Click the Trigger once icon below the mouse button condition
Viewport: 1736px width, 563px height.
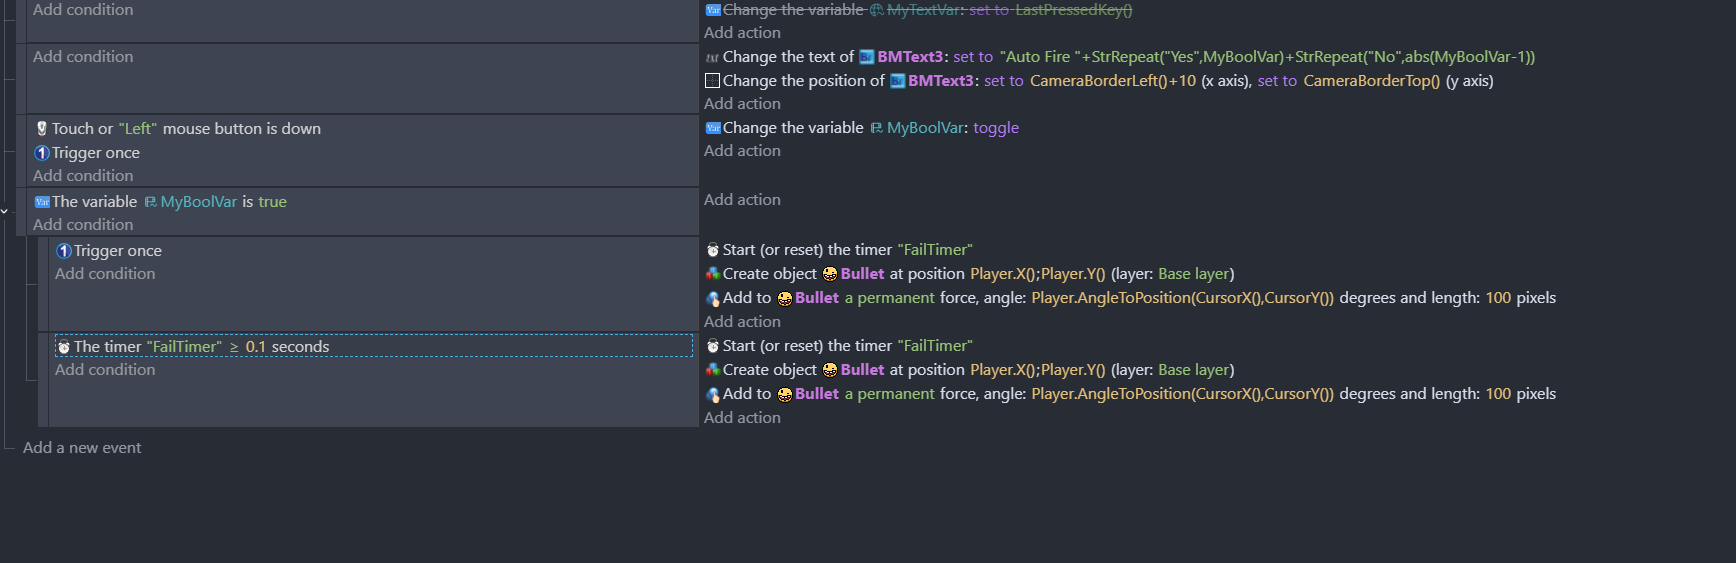coord(42,153)
